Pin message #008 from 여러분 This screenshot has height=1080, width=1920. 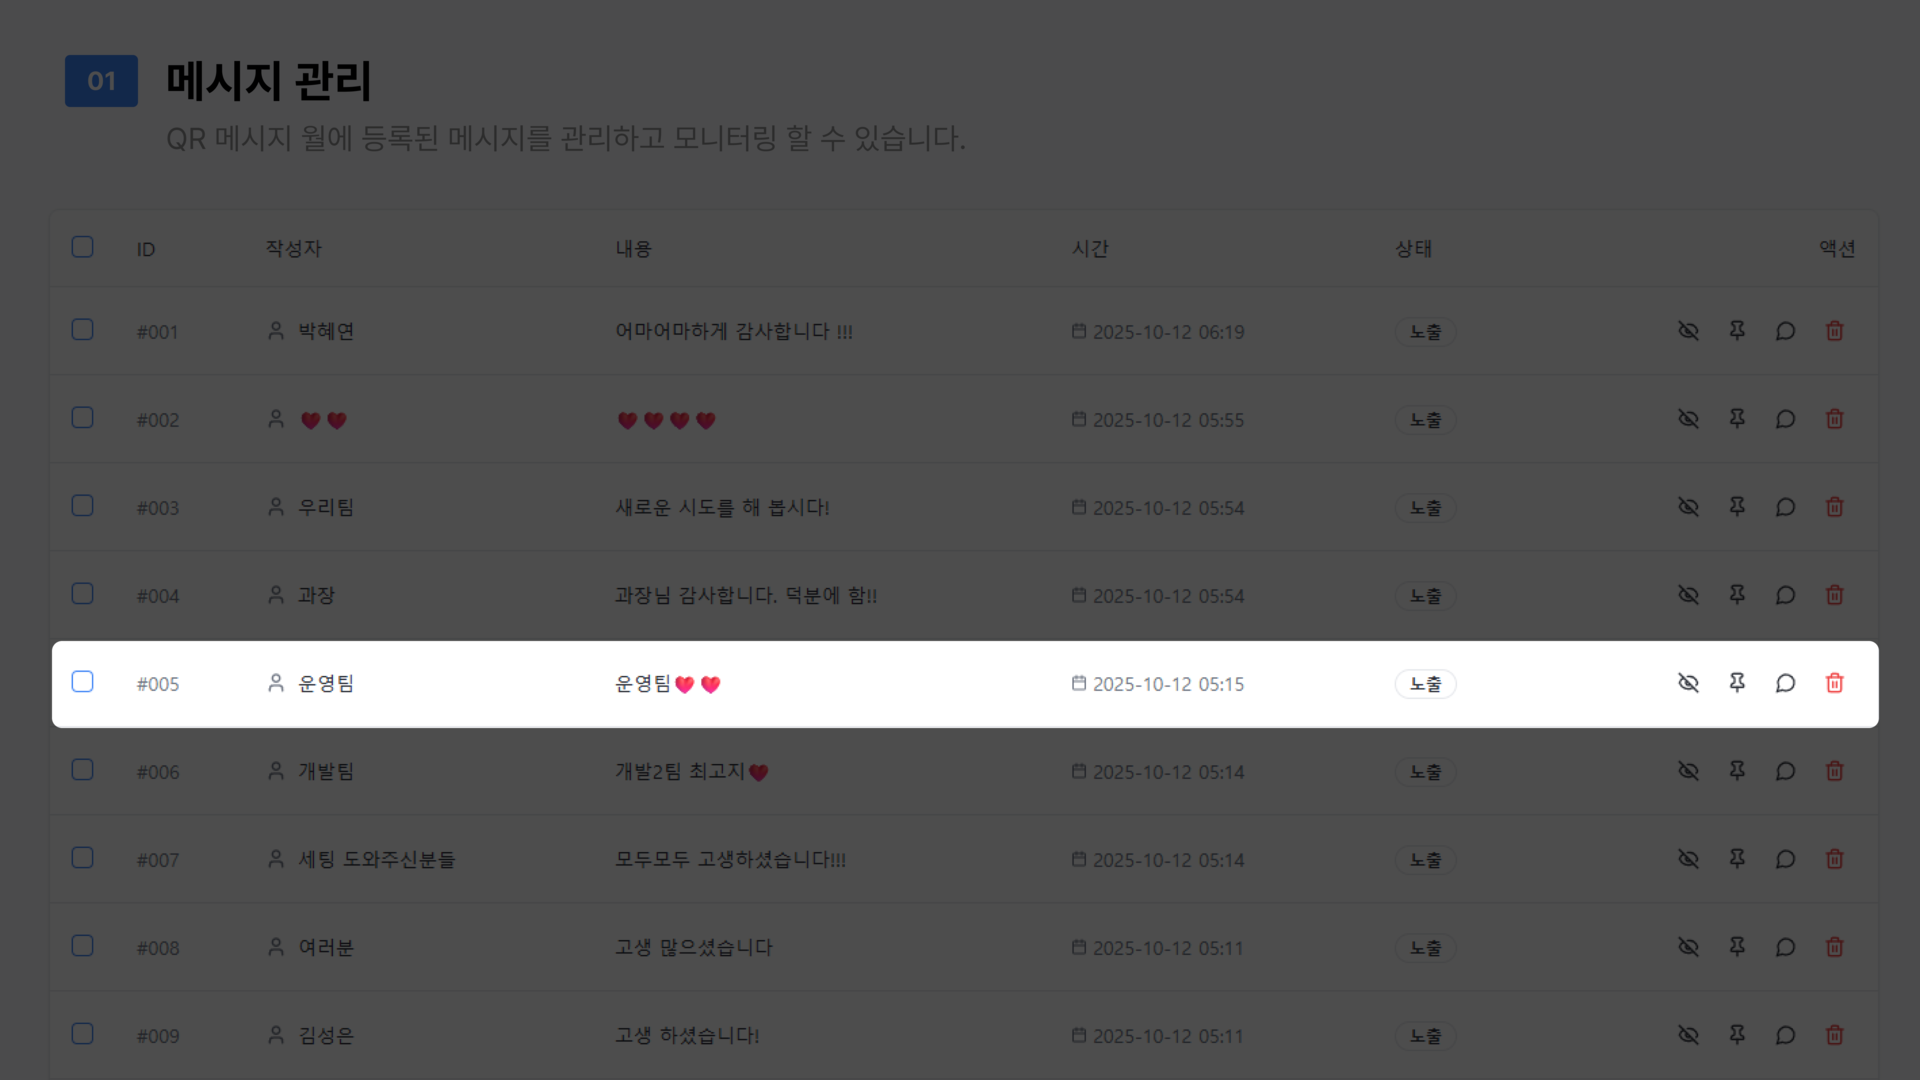point(1737,947)
